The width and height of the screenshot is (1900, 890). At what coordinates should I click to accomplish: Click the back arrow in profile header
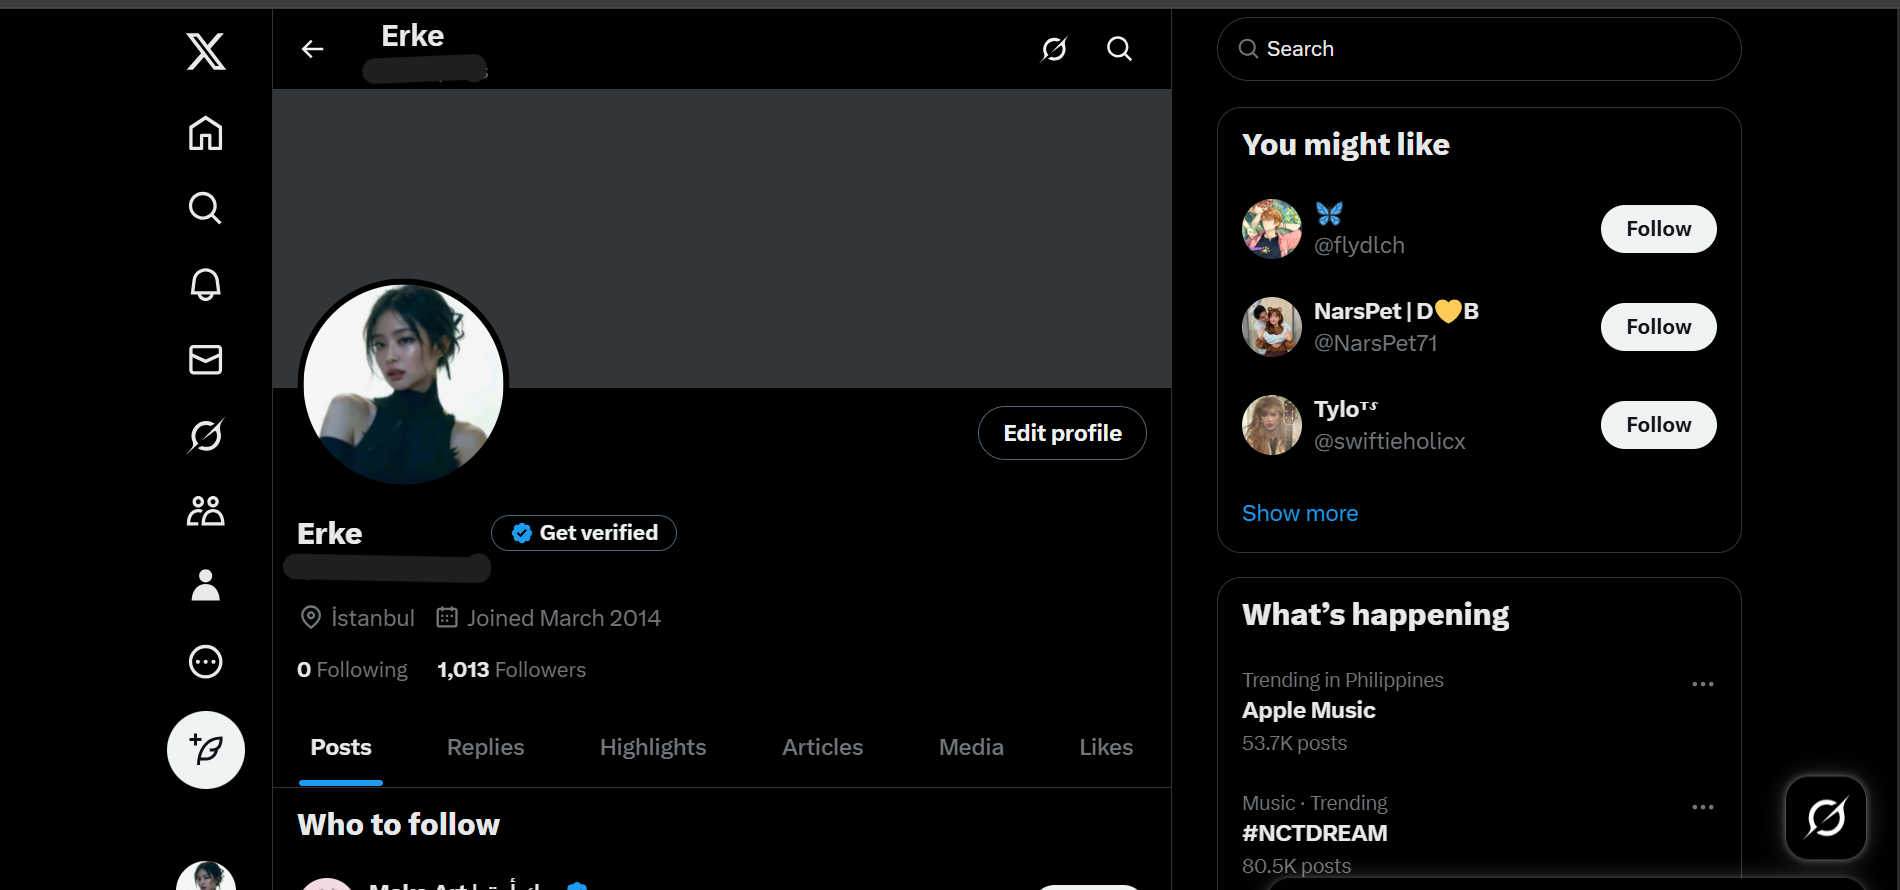click(313, 49)
